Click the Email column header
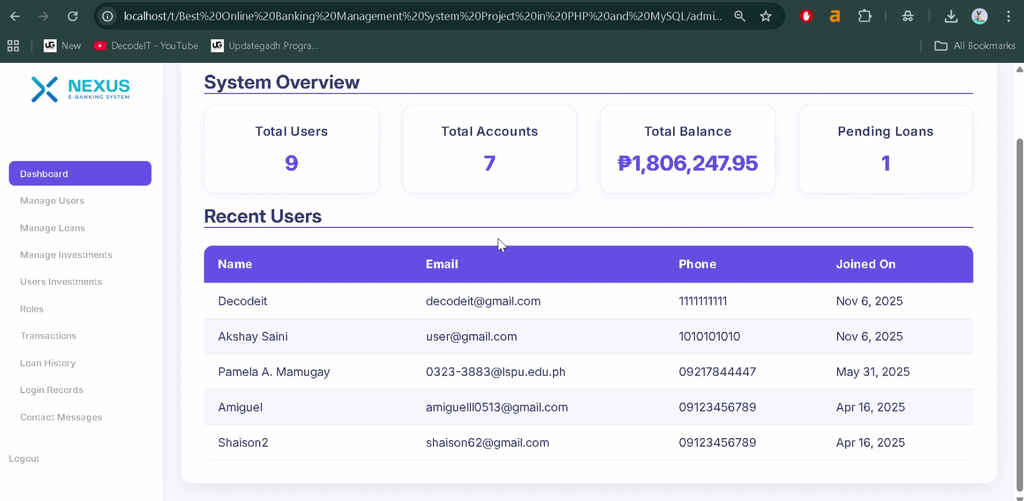This screenshot has height=501, width=1024. (442, 265)
